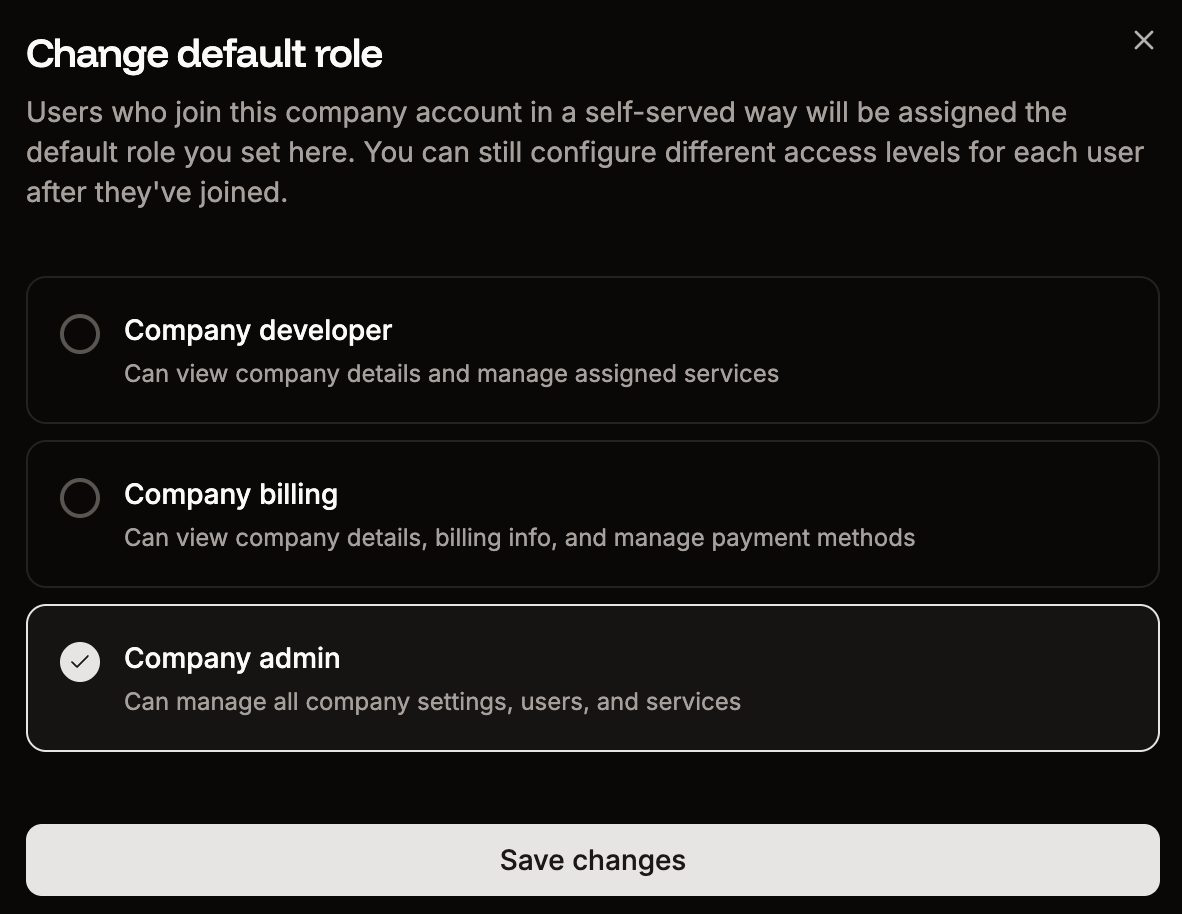The height and width of the screenshot is (914, 1182).
Task: Click the Save changes button
Action: (x=592, y=859)
